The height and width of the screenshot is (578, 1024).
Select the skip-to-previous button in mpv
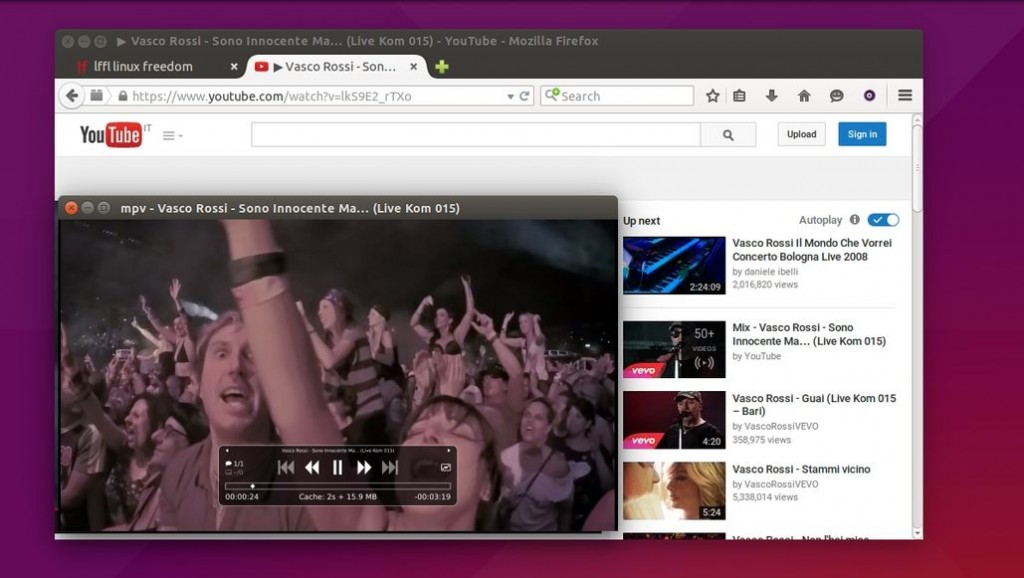point(287,467)
